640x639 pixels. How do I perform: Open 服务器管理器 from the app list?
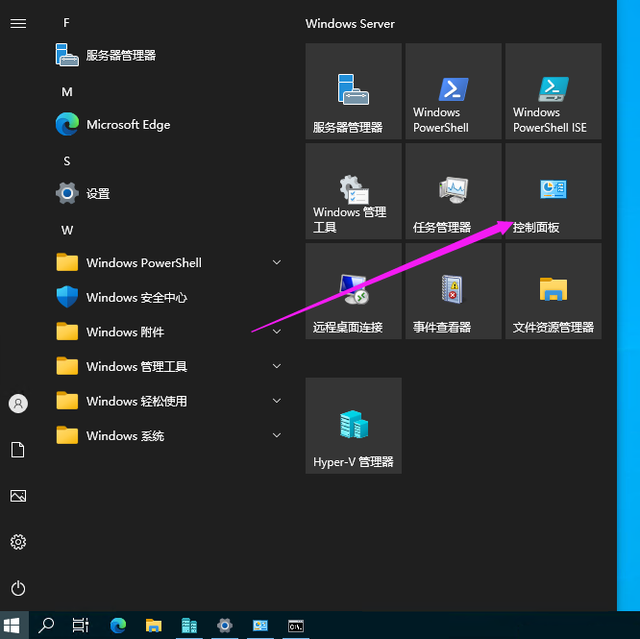[x=169, y=55]
